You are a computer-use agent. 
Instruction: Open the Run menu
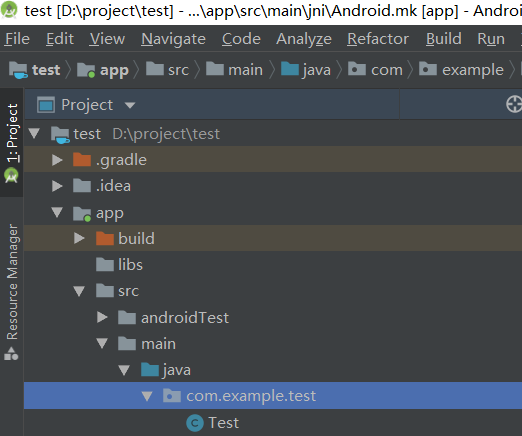(x=491, y=39)
